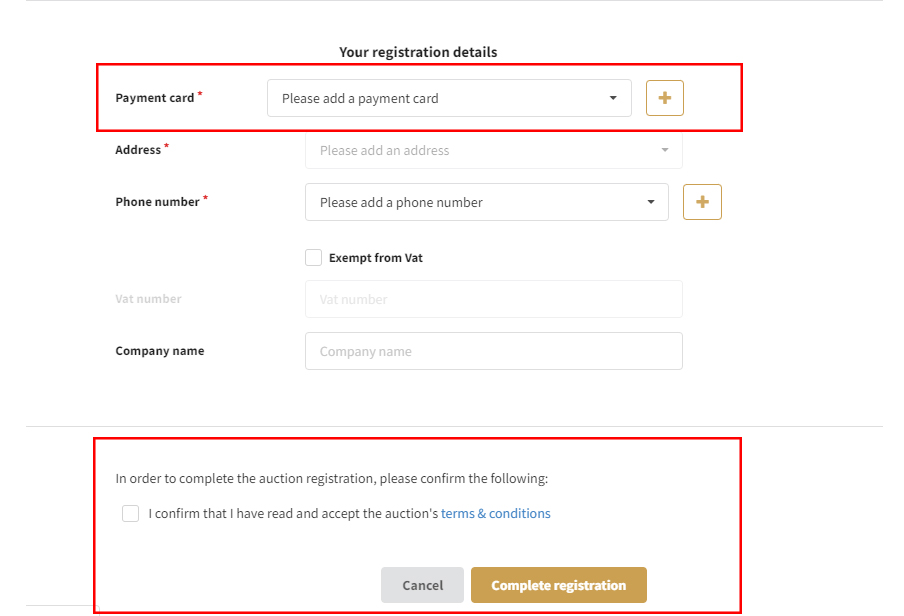The height and width of the screenshot is (616, 904).
Task: Click the 'Phone number' field label
Action: click(x=158, y=202)
